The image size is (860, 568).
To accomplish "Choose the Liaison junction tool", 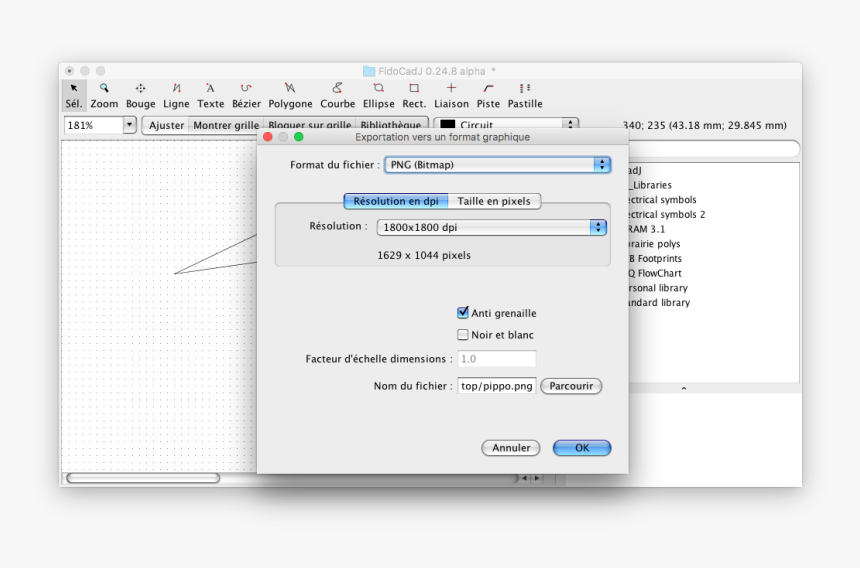I will 451,95.
